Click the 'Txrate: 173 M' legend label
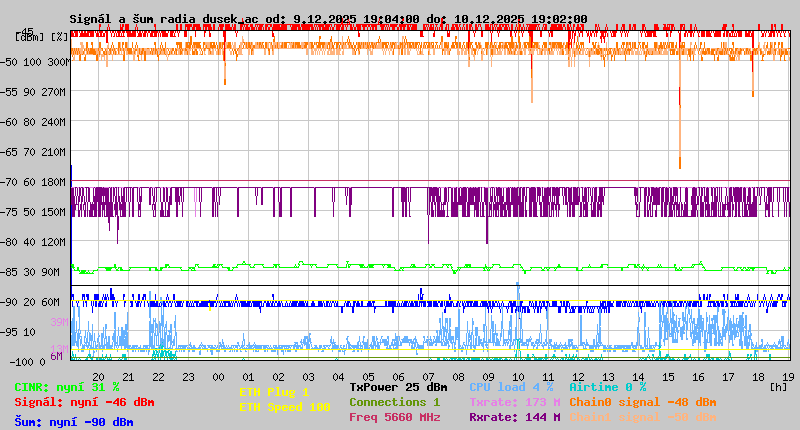This screenshot has width=800, height=430. tap(514, 402)
